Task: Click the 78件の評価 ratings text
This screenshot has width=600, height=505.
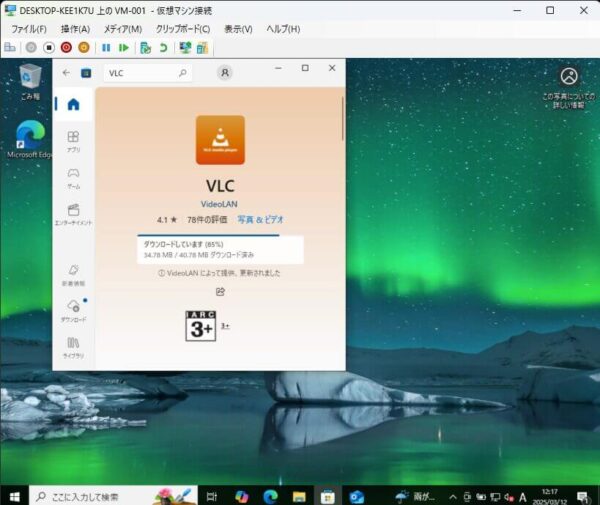Action: [x=207, y=220]
